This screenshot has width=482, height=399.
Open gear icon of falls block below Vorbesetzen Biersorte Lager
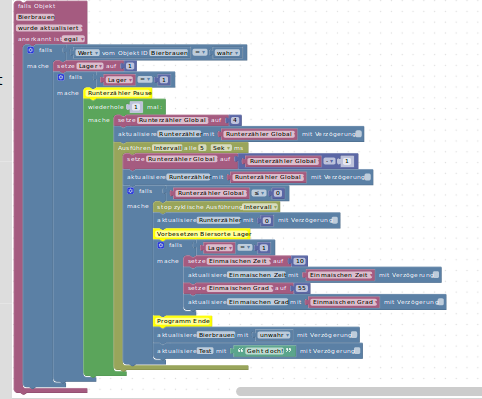(x=161, y=245)
